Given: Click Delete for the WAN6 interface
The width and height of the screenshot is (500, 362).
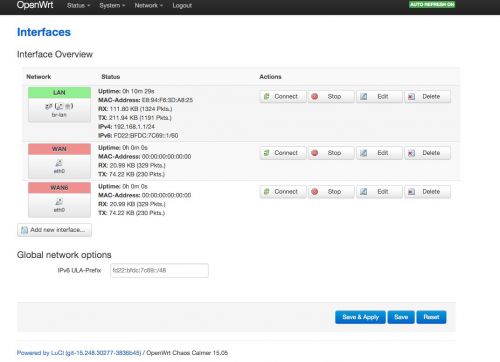Looking at the screenshot, I should (x=427, y=192).
